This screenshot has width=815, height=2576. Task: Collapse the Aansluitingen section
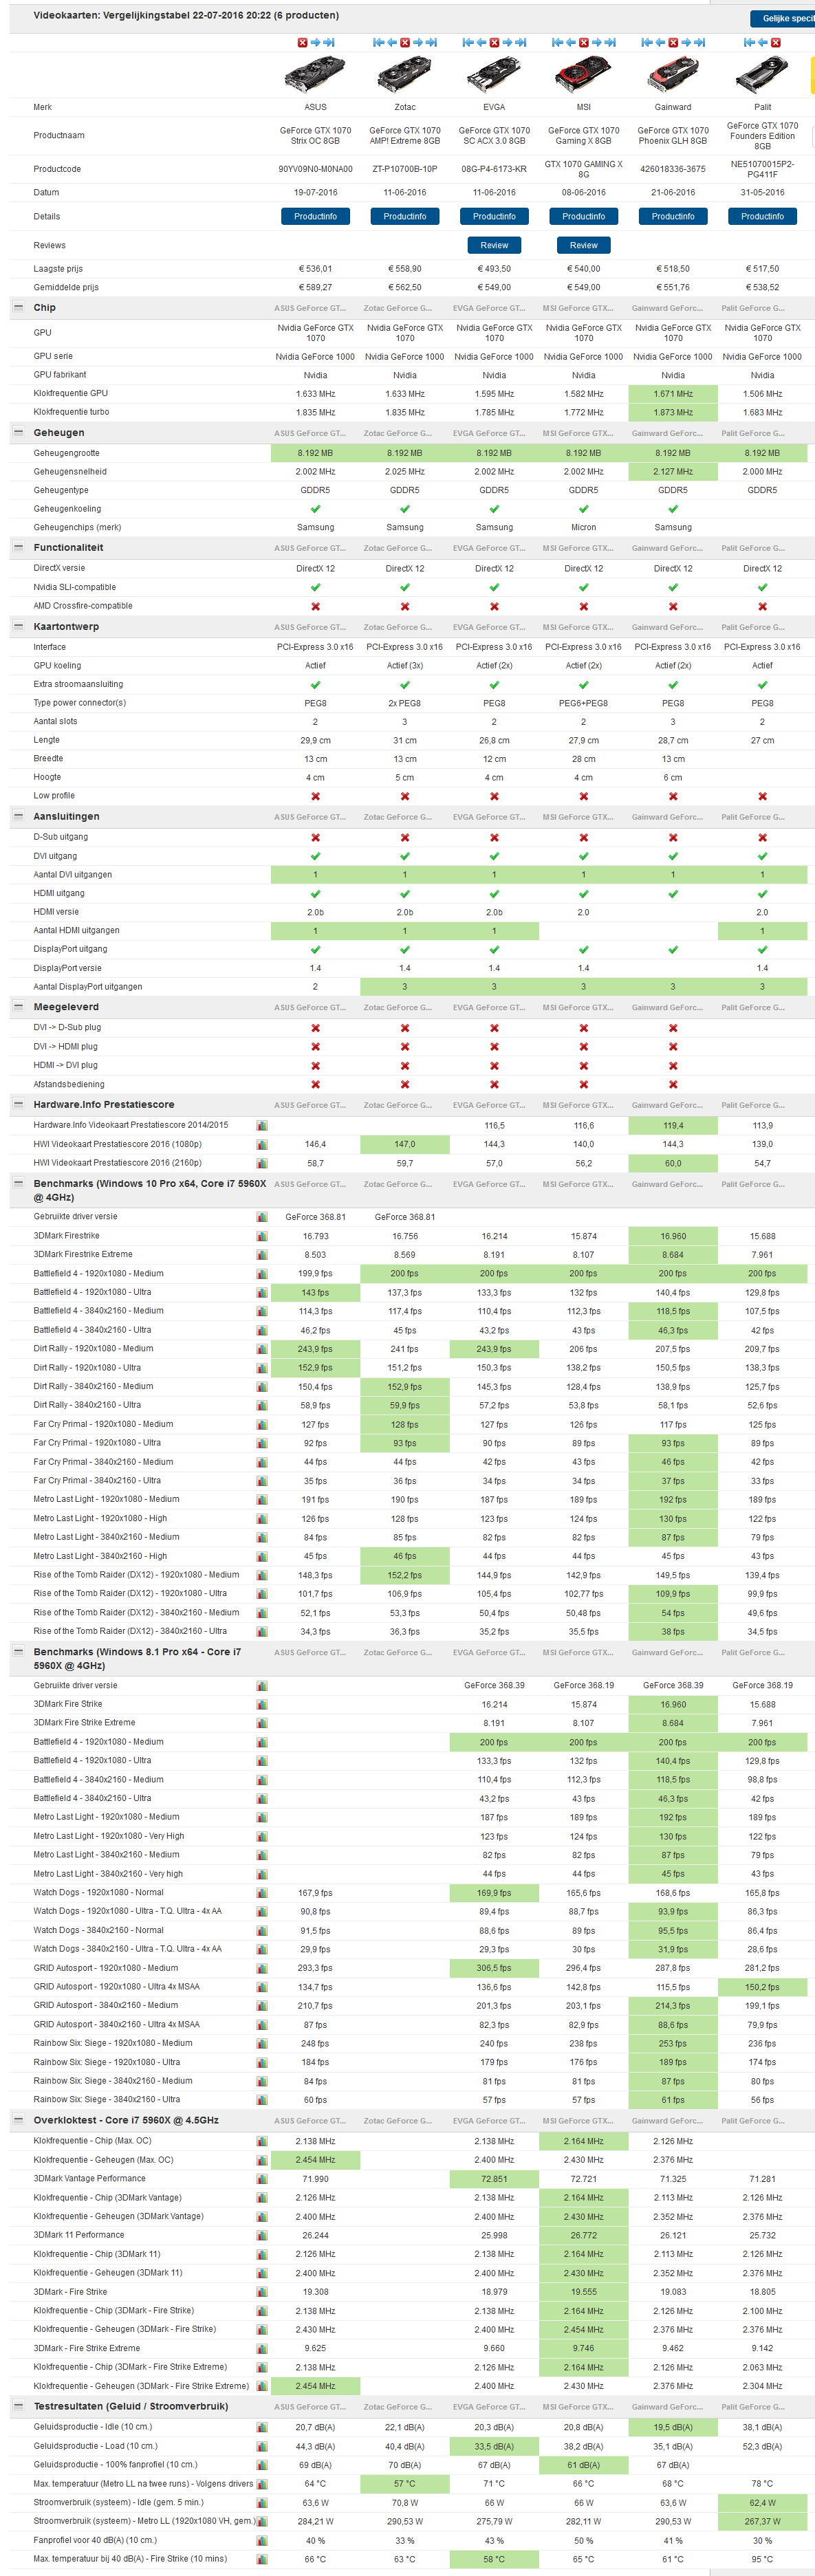point(18,816)
